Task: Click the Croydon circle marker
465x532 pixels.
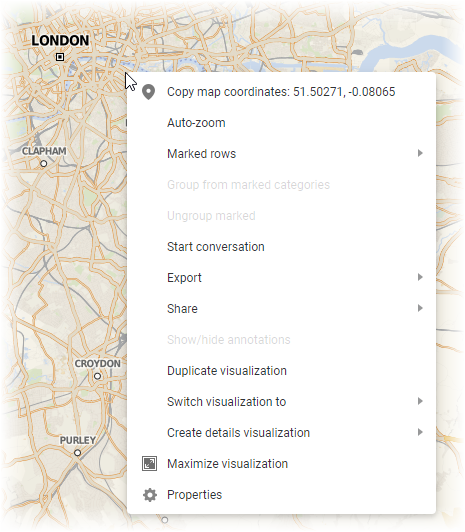Action: [x=97, y=376]
